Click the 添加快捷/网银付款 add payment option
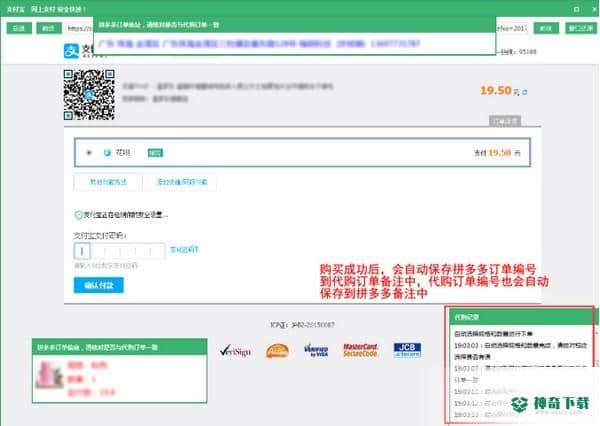This screenshot has height=426, width=600. (x=182, y=182)
